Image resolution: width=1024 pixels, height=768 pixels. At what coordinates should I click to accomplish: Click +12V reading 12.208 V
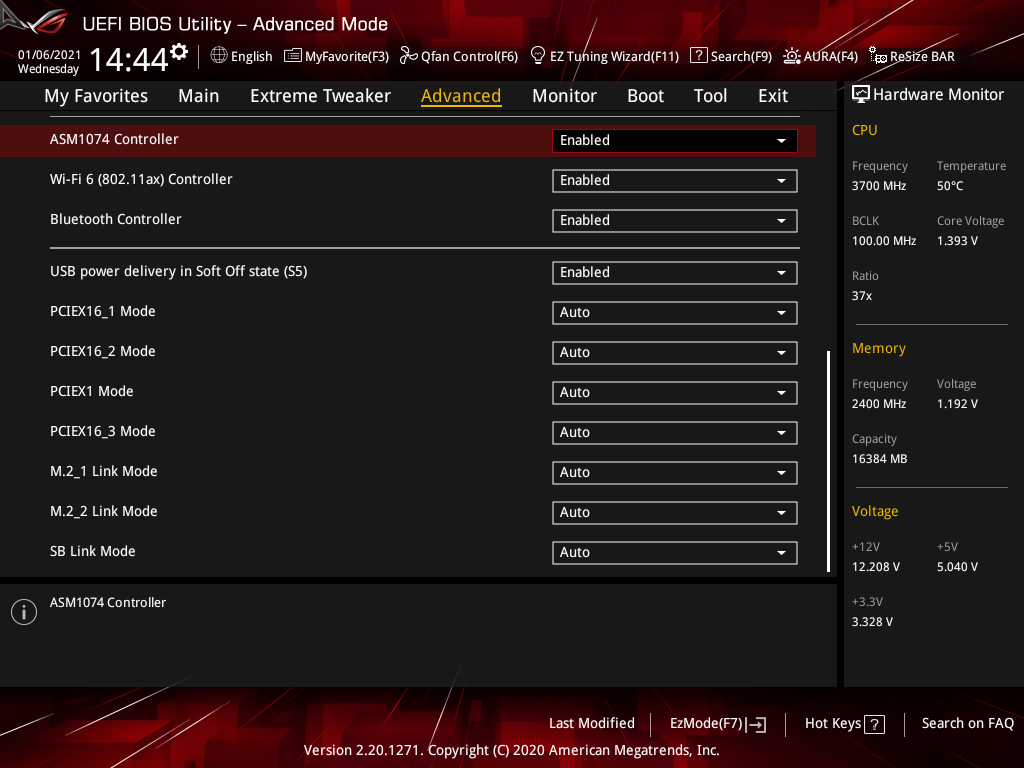point(876,567)
